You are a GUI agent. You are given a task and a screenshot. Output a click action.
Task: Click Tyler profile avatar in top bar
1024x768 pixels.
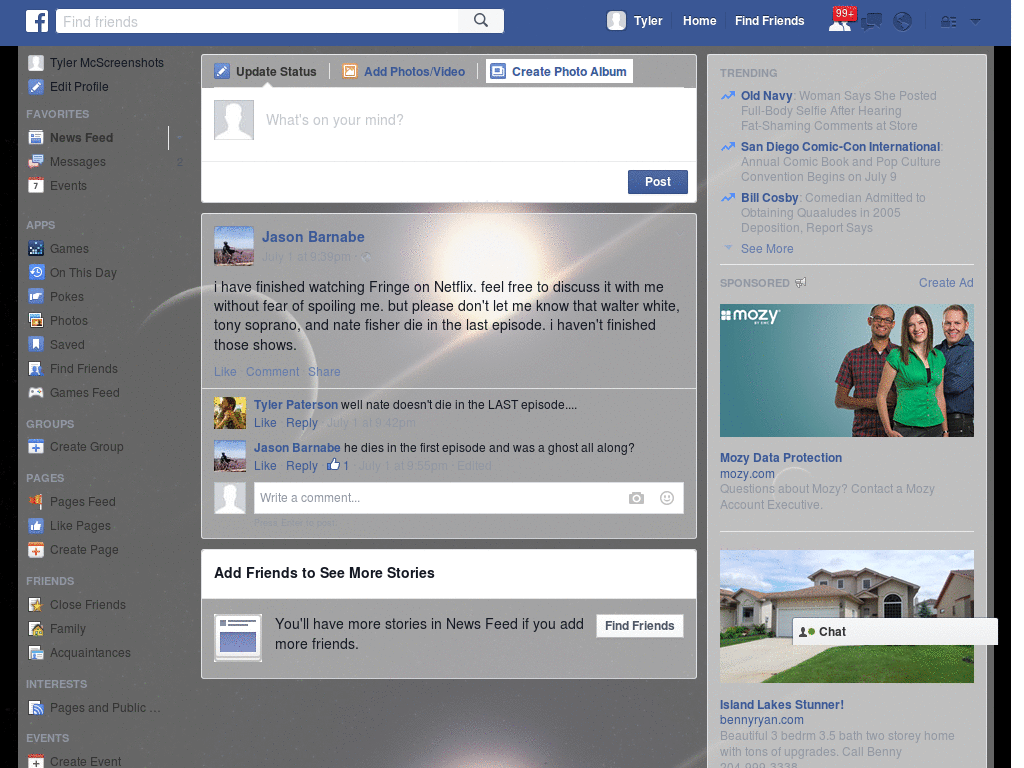[616, 21]
